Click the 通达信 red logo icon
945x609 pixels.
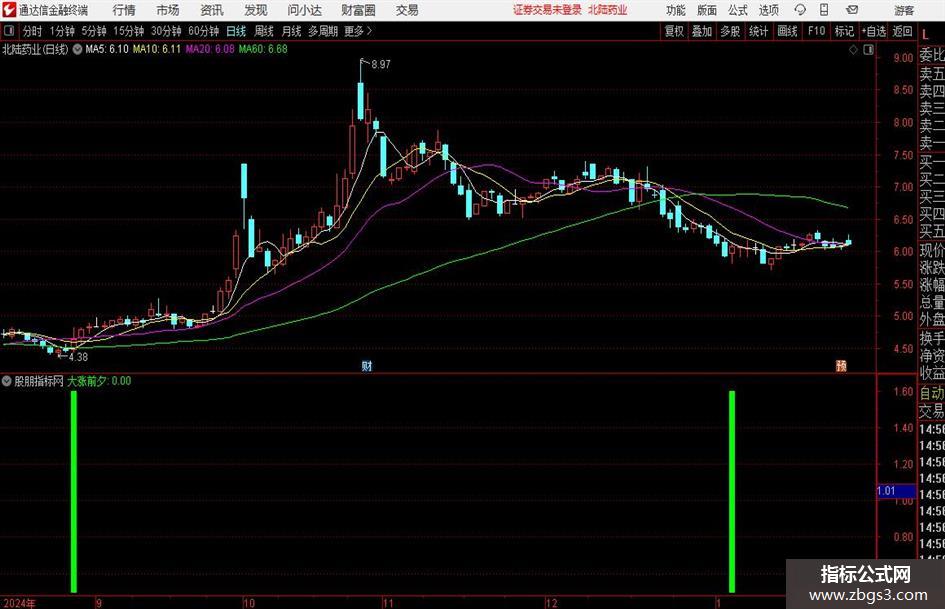click(x=8, y=10)
